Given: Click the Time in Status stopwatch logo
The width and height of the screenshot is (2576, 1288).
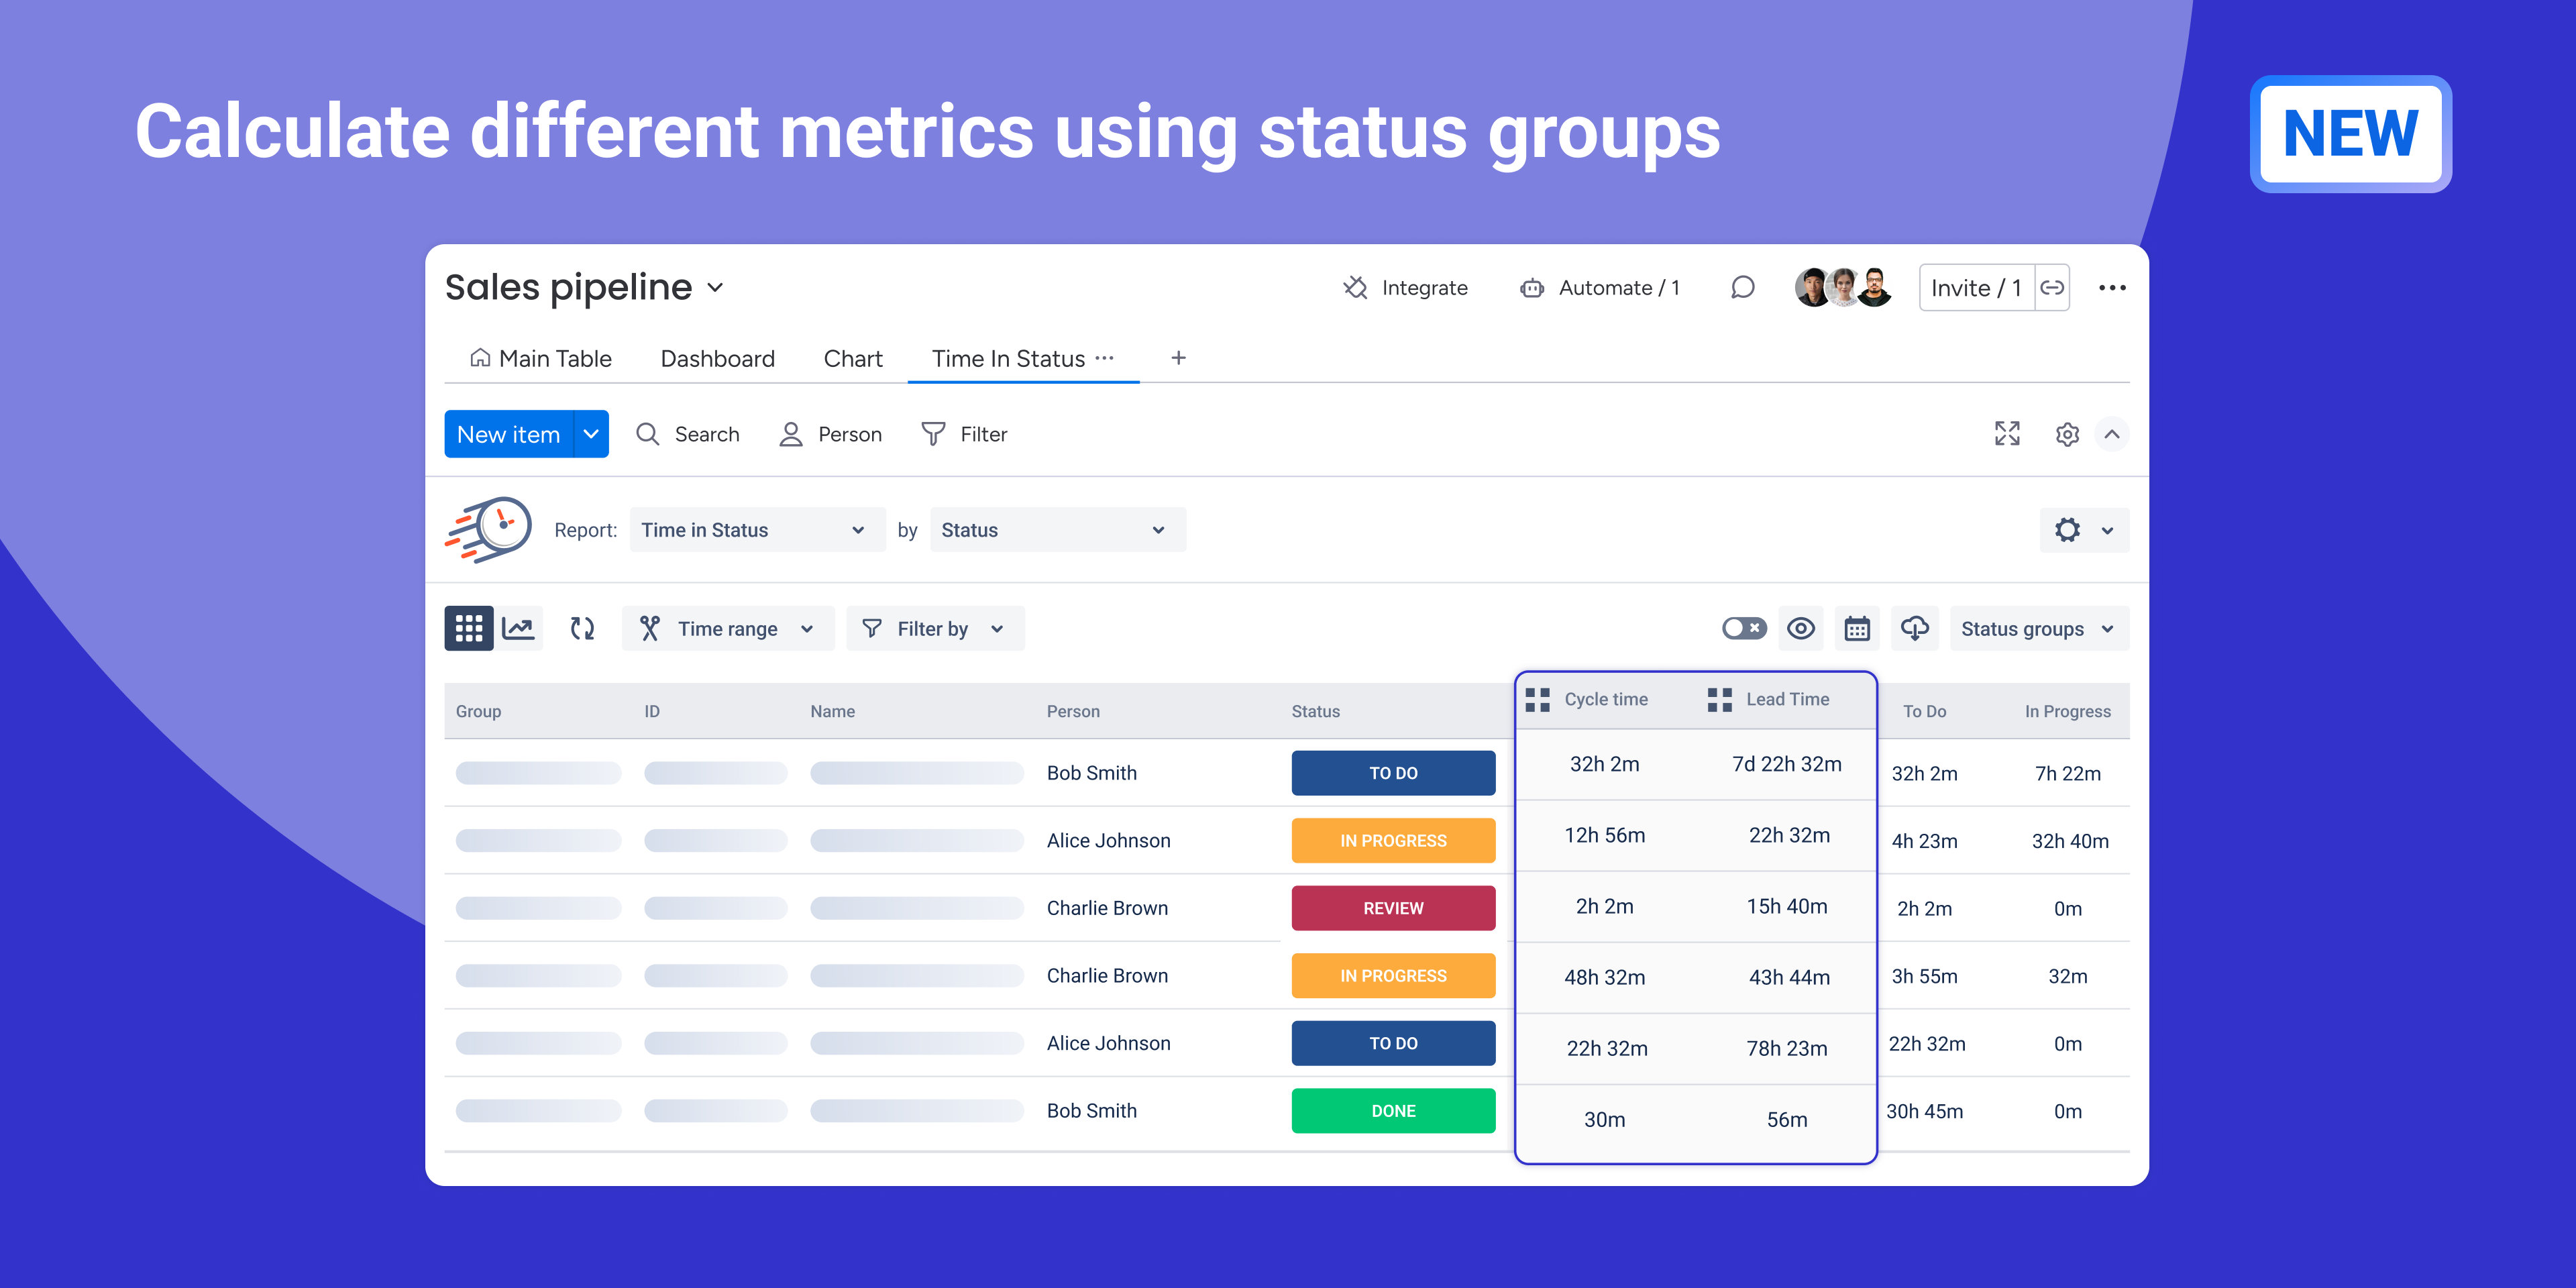Looking at the screenshot, I should [x=489, y=530].
